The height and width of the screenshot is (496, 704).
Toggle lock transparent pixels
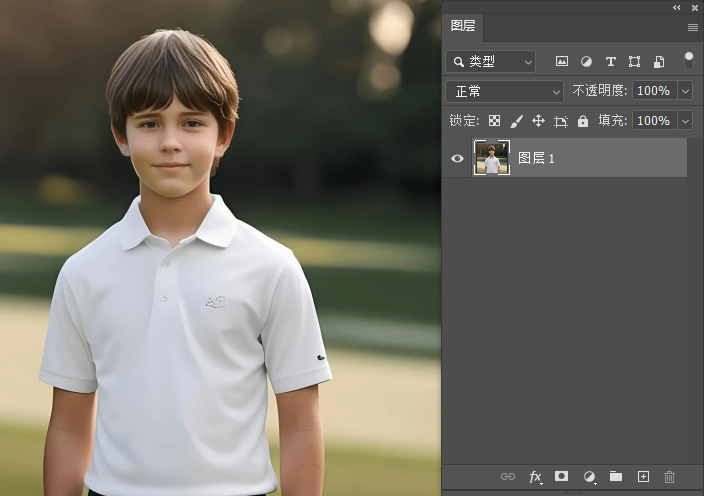(x=494, y=121)
